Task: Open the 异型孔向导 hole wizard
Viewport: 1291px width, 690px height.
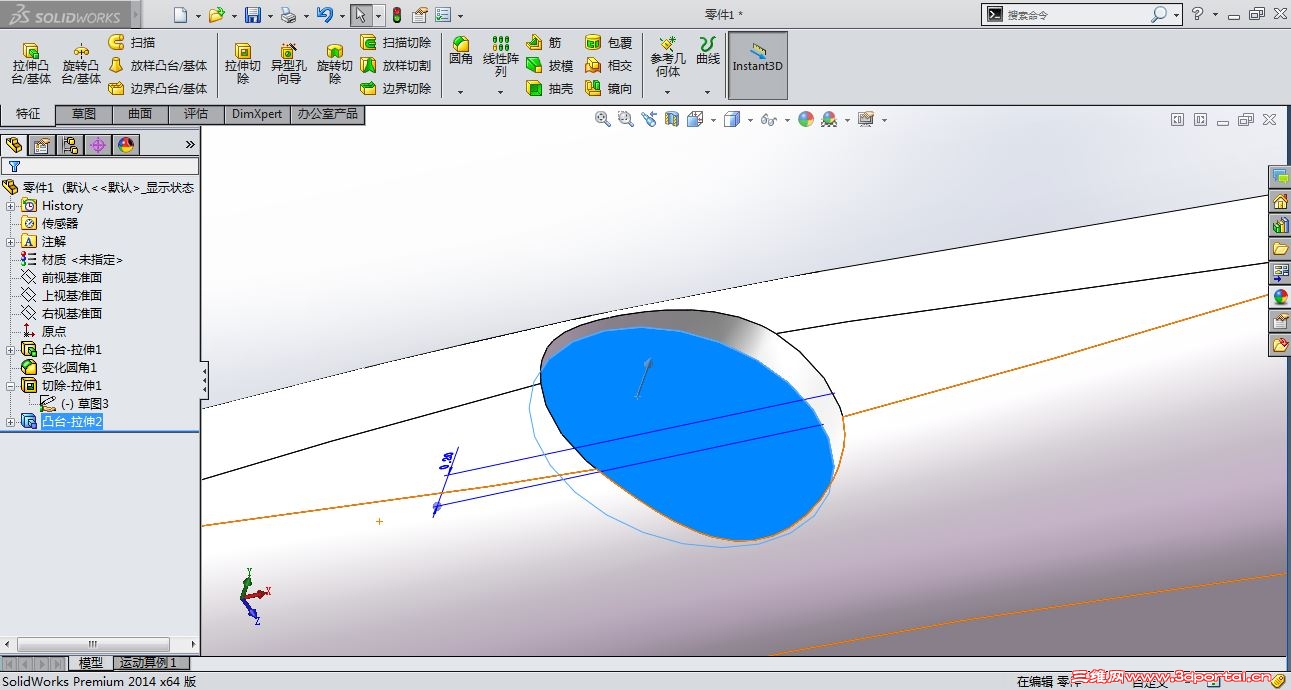Action: [x=289, y=65]
